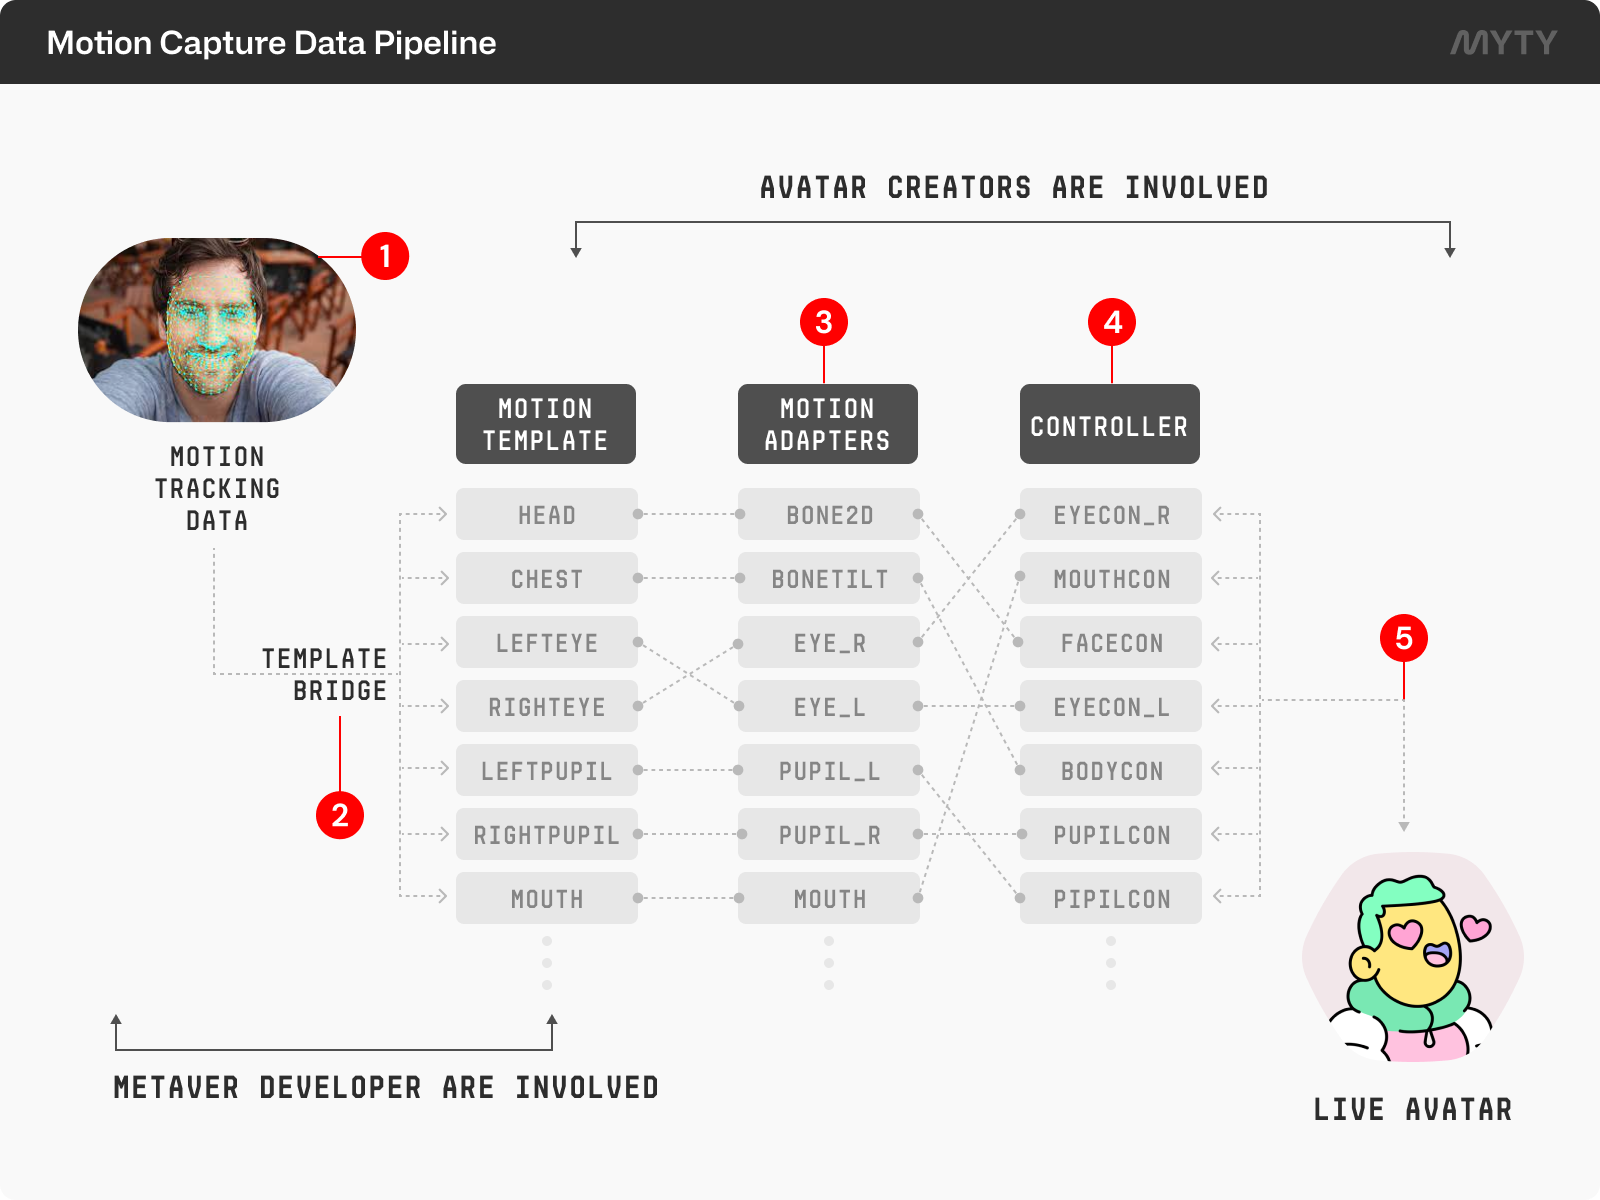Click the LEFTEYE template item
The height and width of the screenshot is (1200, 1600).
pos(547,642)
